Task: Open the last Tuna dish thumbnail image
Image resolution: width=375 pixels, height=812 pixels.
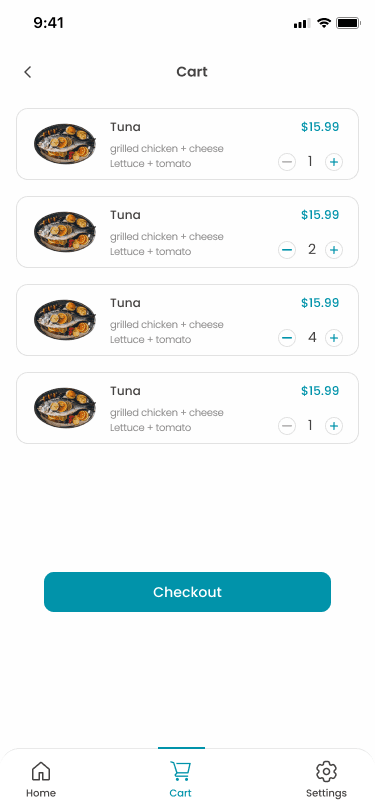Action: click(65, 408)
